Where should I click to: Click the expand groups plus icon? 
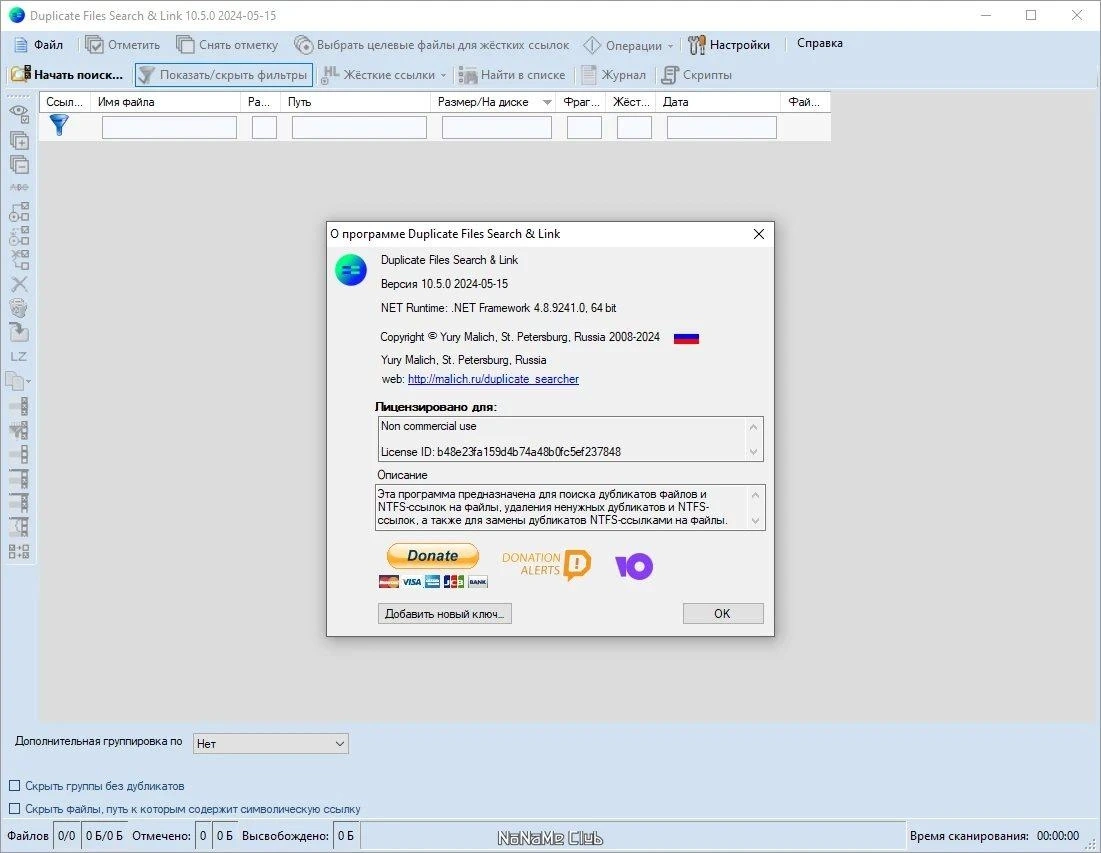click(x=19, y=140)
